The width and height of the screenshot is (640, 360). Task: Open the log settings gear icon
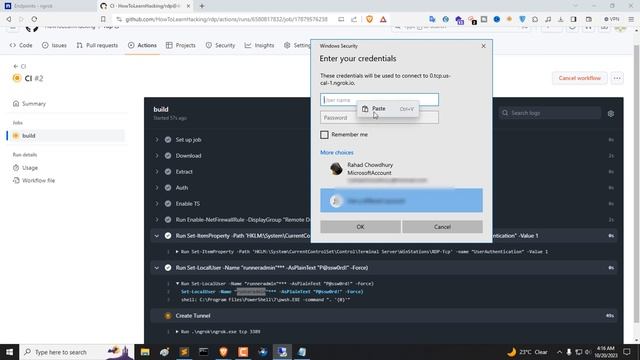(x=611, y=113)
